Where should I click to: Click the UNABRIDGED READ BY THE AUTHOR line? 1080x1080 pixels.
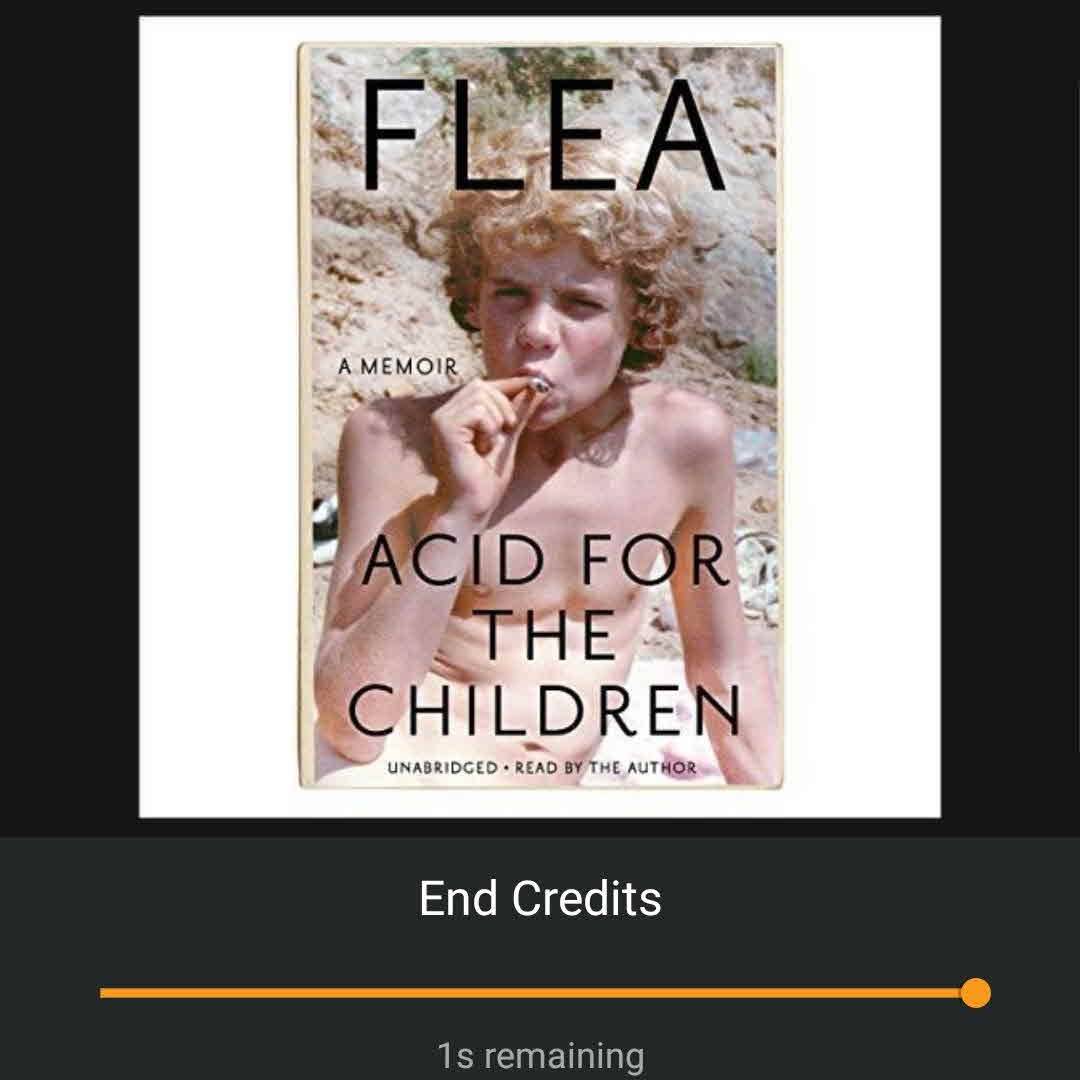541,767
